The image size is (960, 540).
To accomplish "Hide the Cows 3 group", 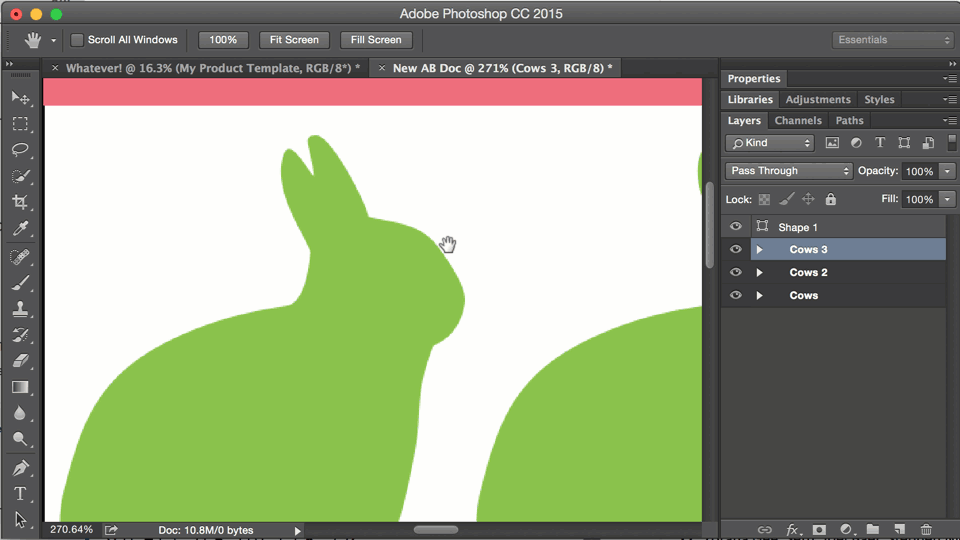I will pos(736,249).
